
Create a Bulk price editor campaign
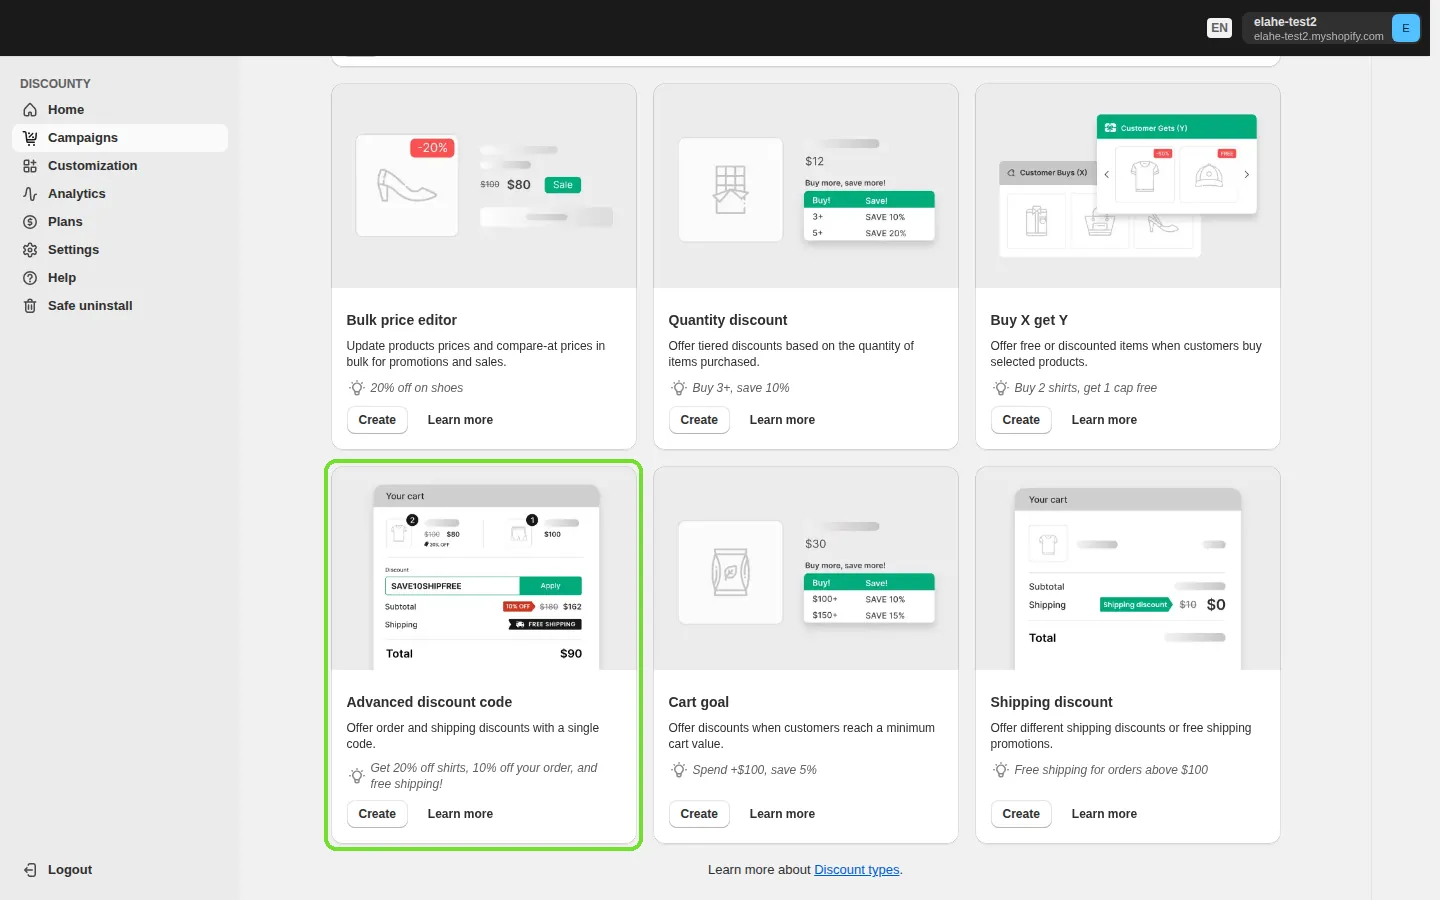point(377,420)
